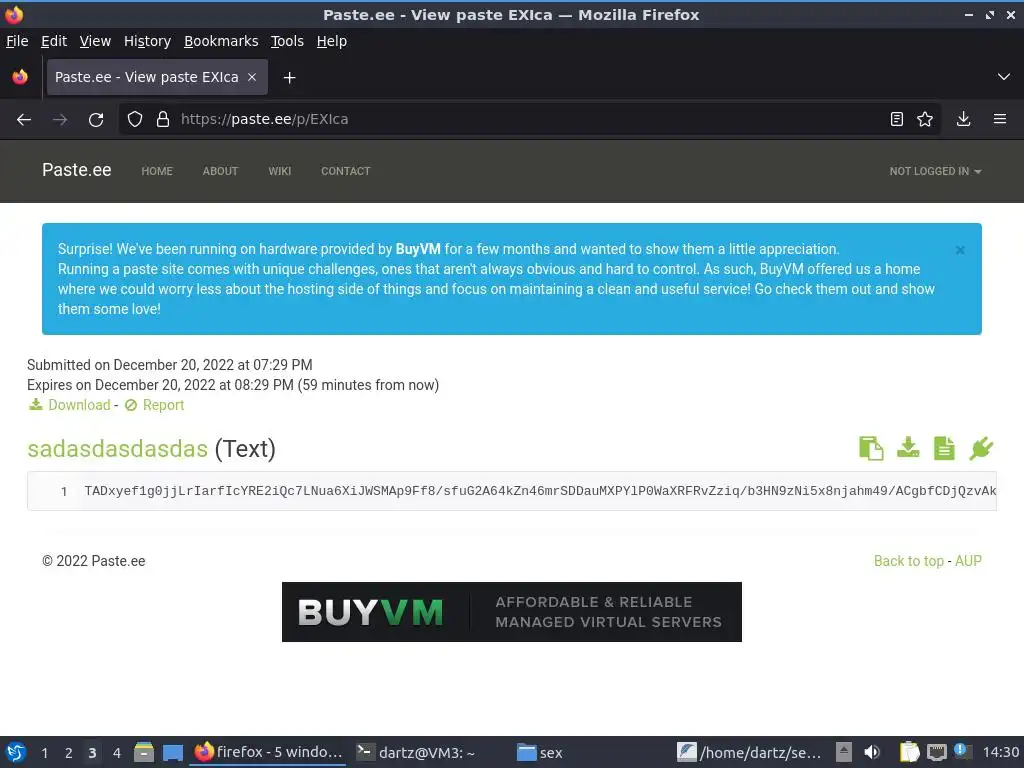Open the taskbar start menu icon
The width and height of the screenshot is (1024, 768).
pos(16,752)
